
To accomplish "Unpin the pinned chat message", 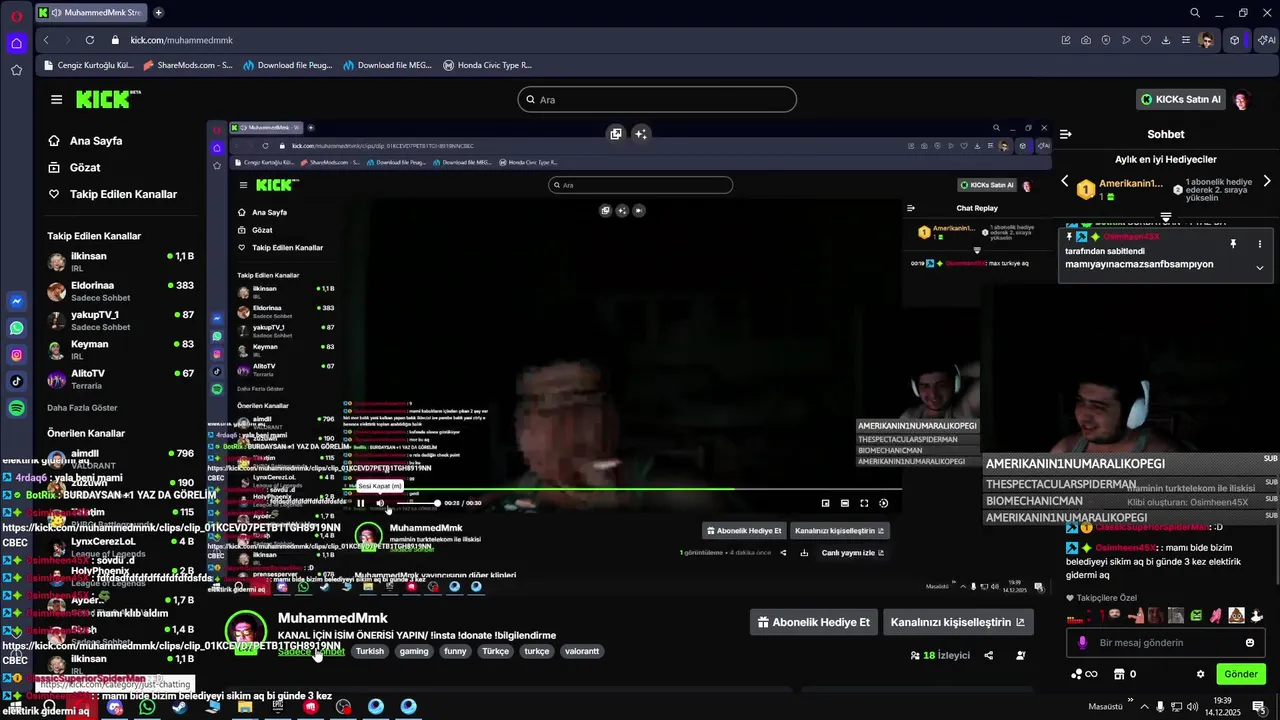I will pyautogui.click(x=1233, y=244).
